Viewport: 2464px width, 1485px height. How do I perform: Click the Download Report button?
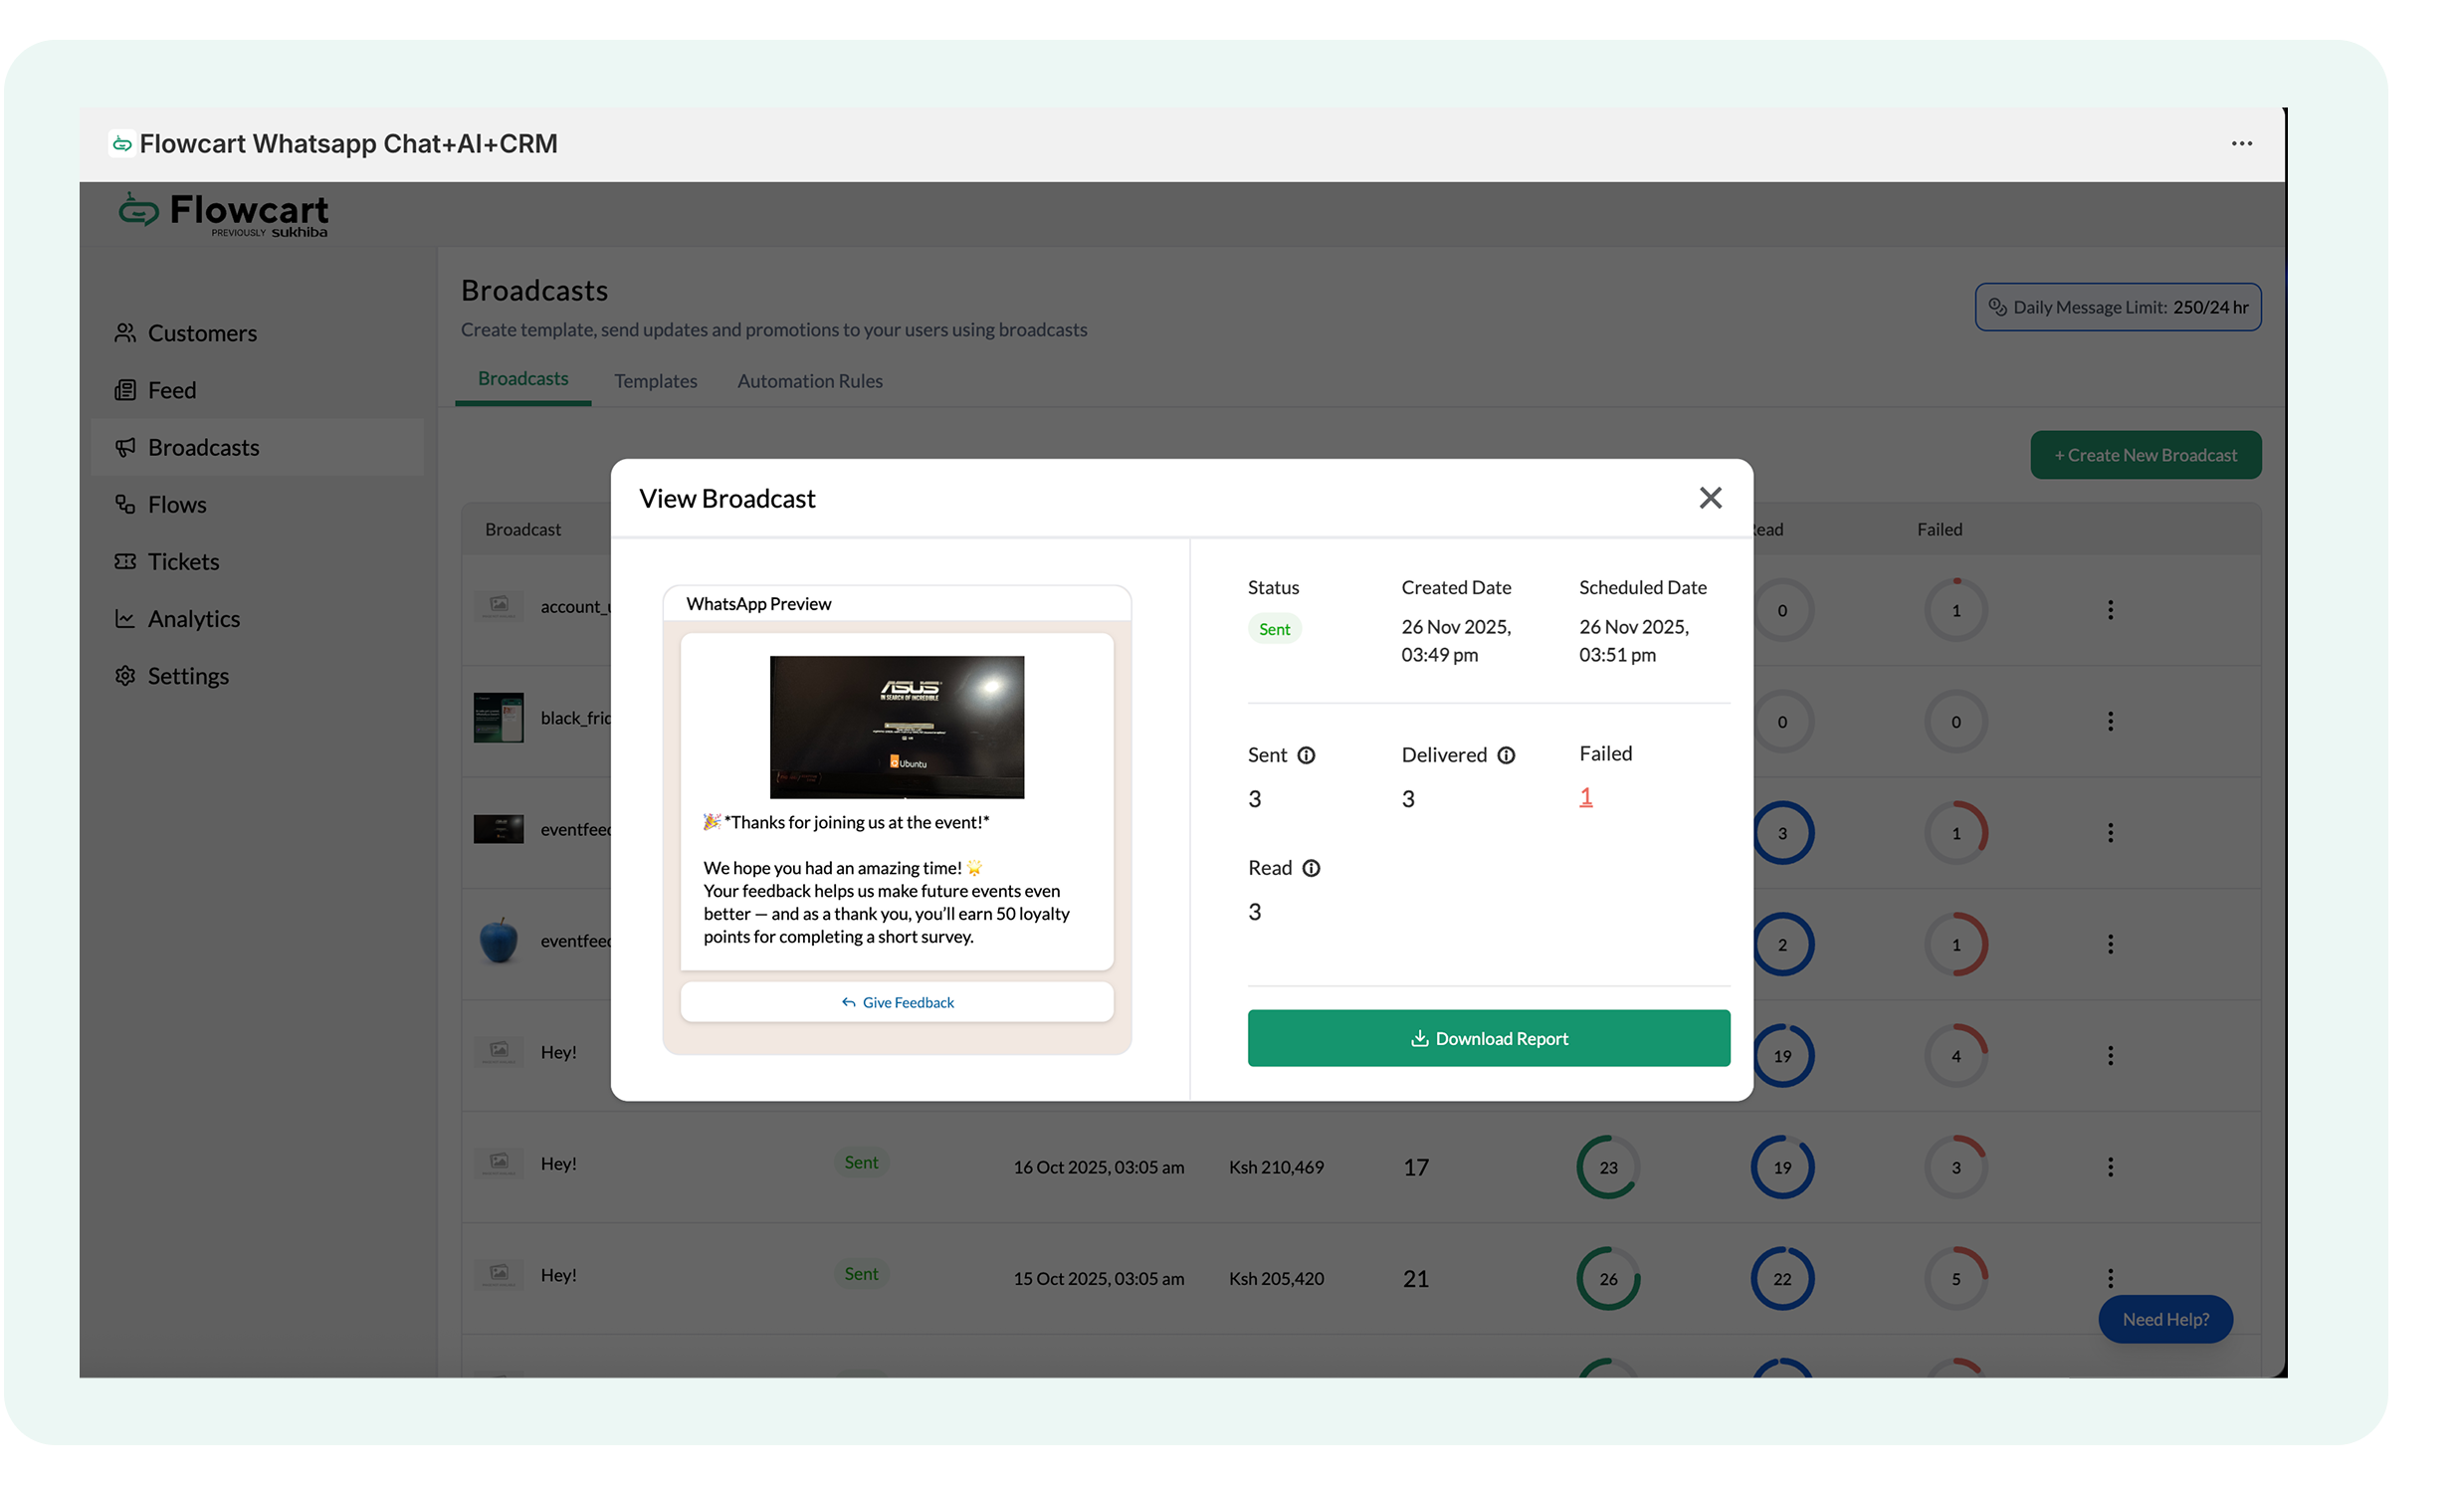[1488, 1038]
